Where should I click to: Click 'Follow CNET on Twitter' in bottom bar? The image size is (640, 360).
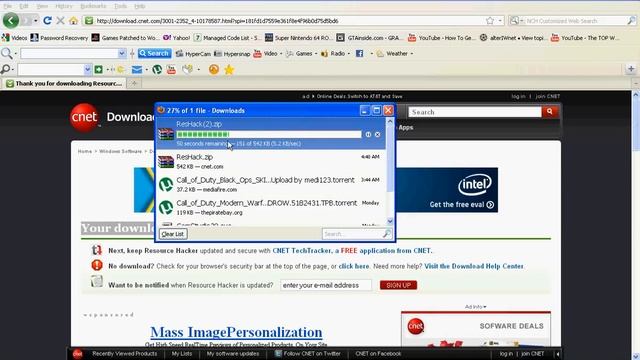(x=308, y=354)
